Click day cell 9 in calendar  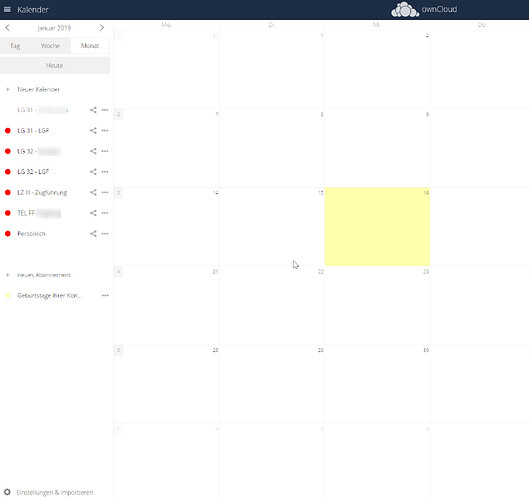point(377,148)
